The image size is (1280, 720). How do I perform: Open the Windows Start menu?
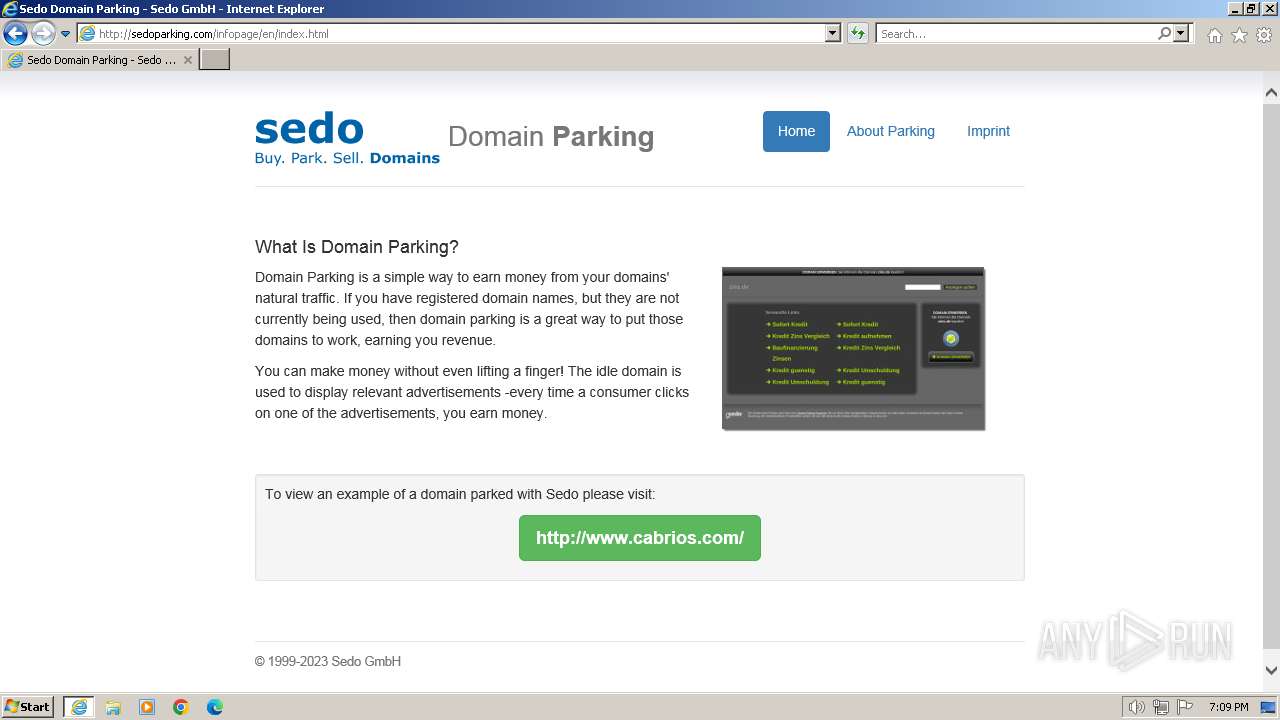[28, 707]
